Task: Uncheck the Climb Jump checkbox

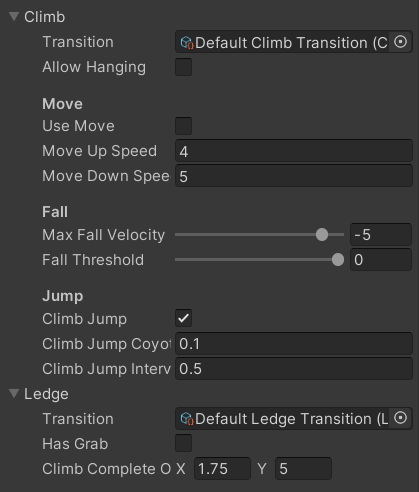Action: coord(183,318)
